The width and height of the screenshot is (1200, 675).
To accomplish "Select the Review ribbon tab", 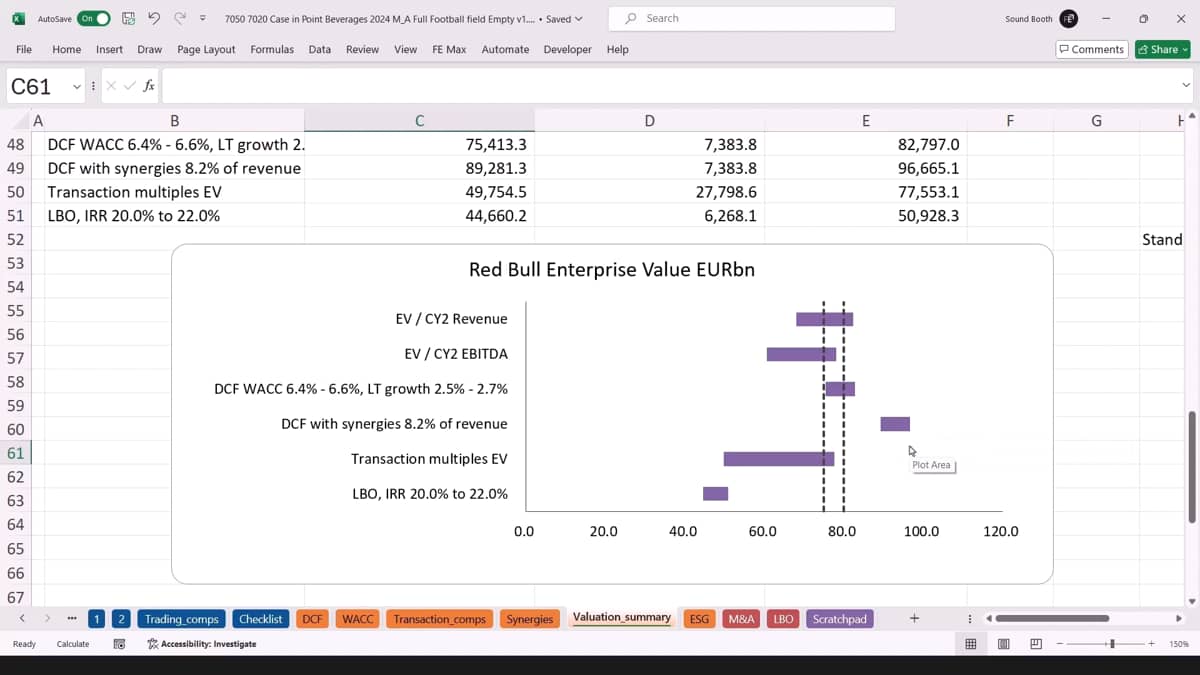I will tap(362, 49).
